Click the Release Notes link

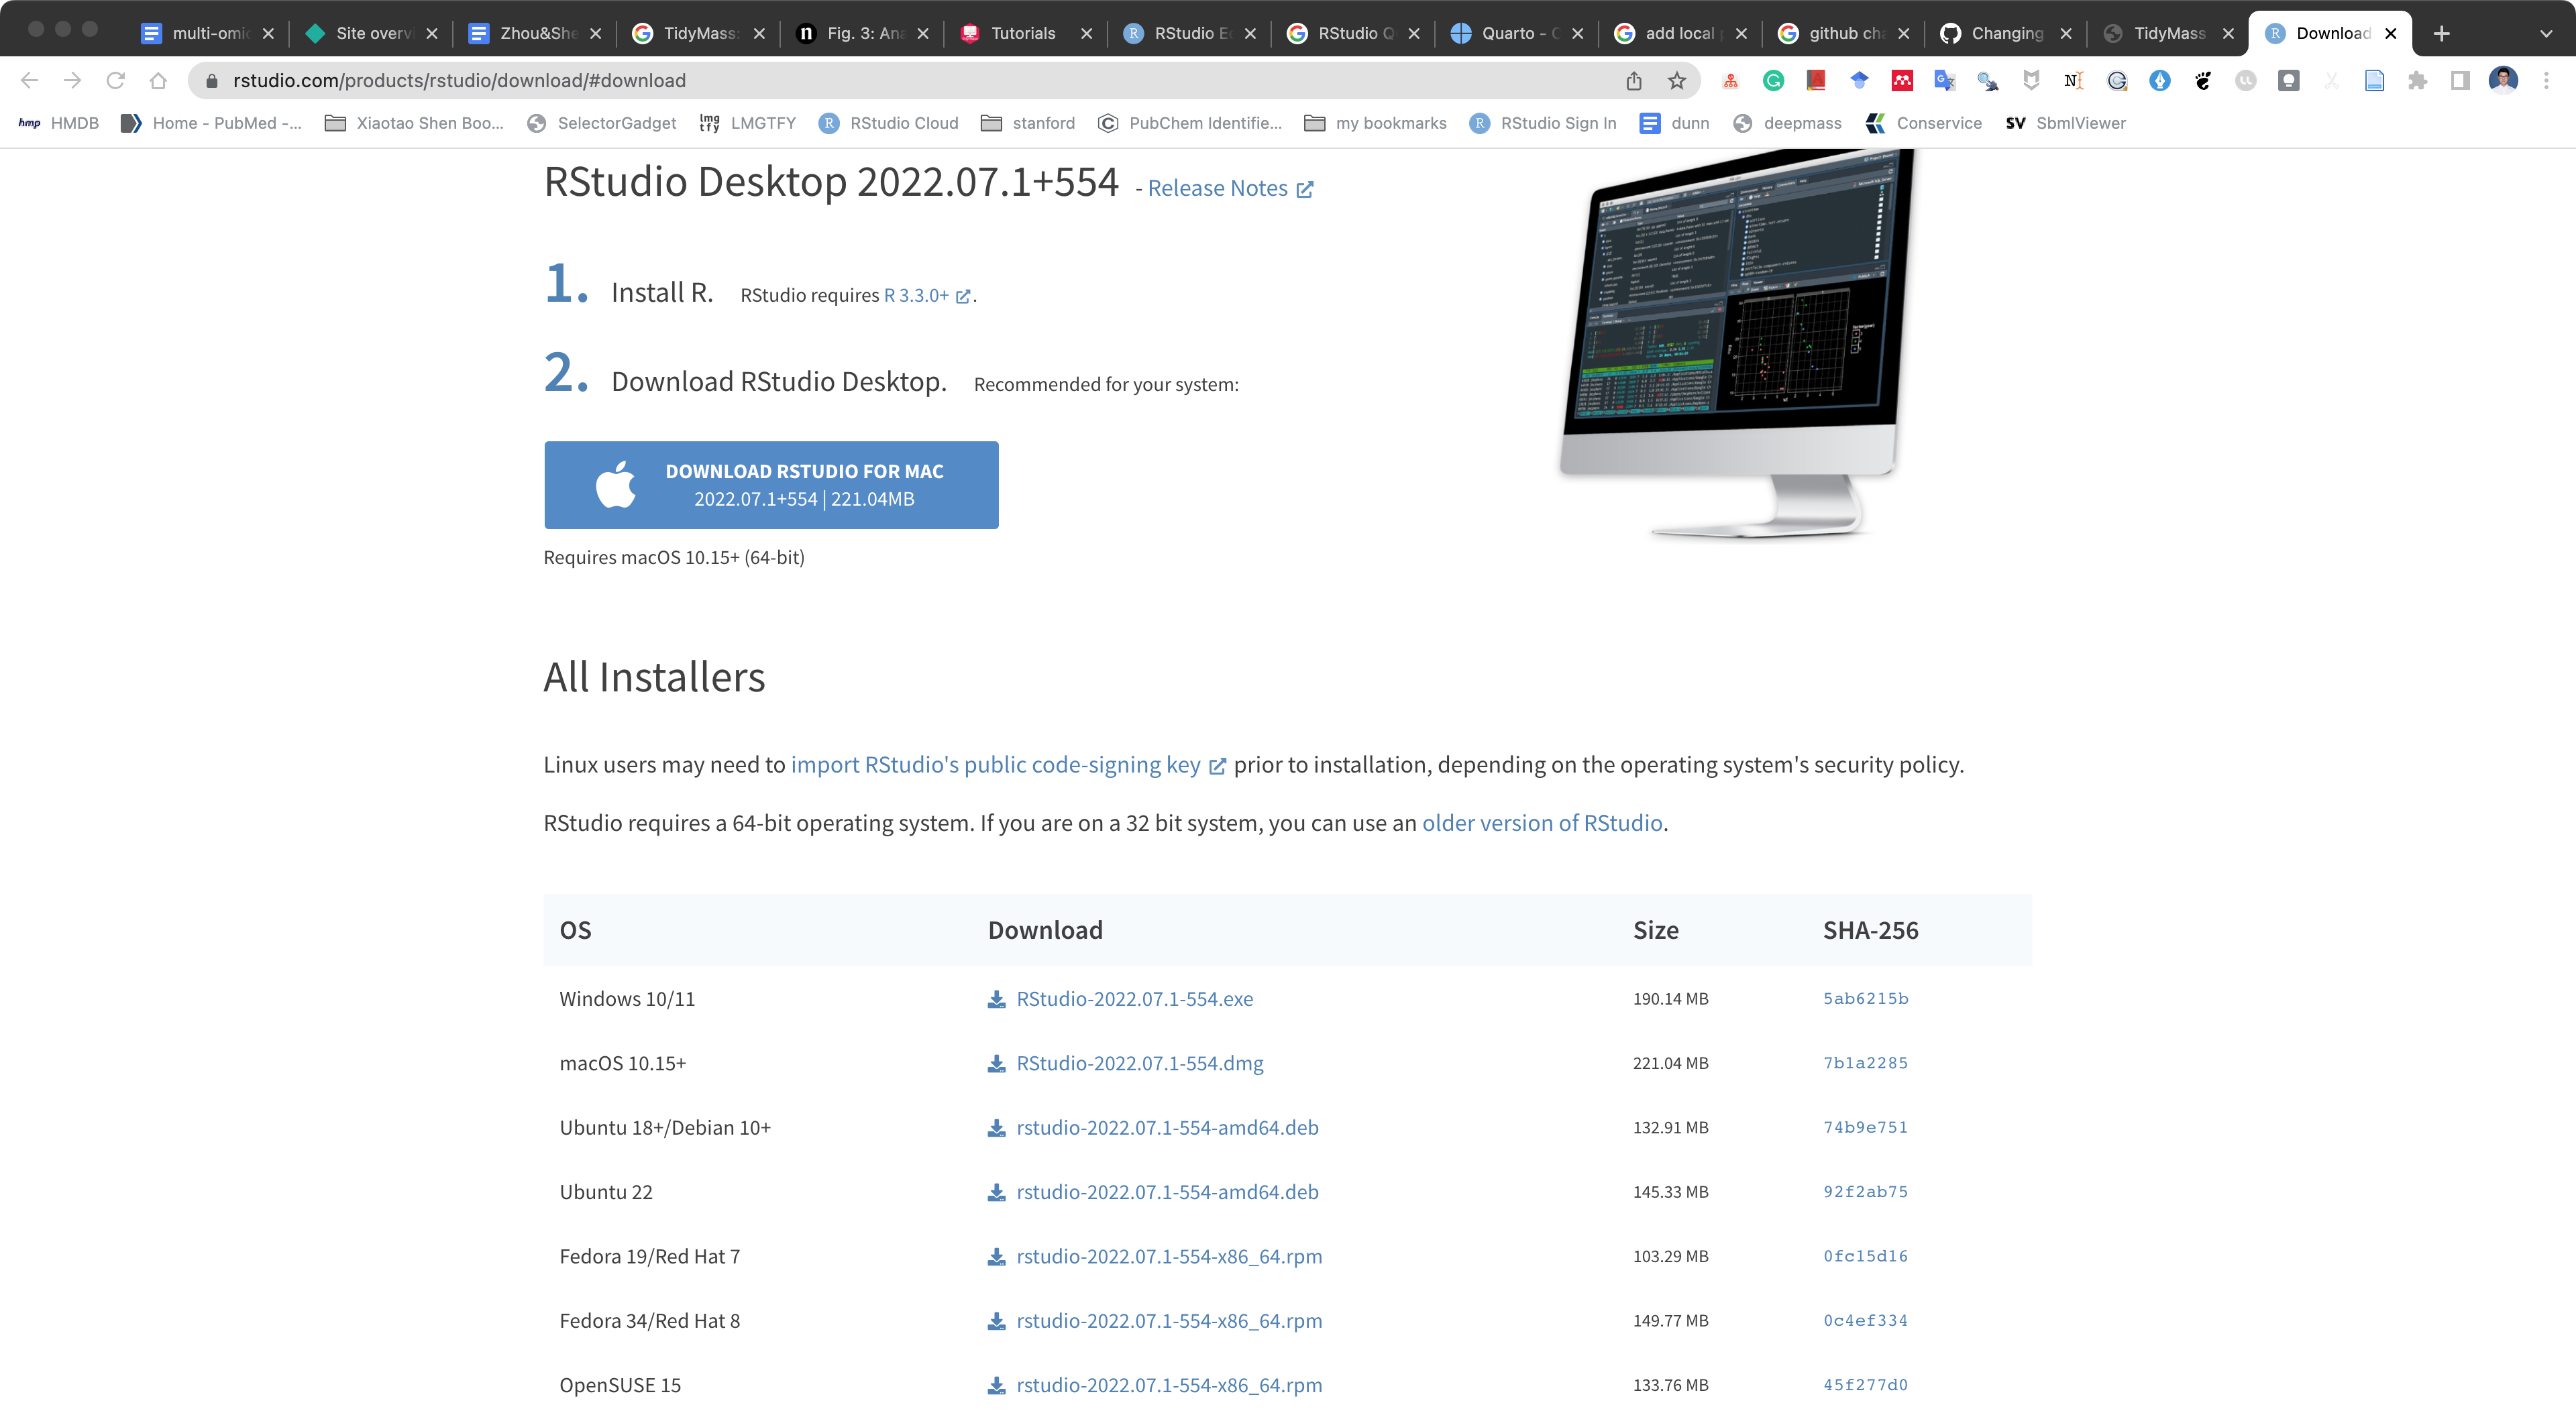pyautogui.click(x=1217, y=189)
